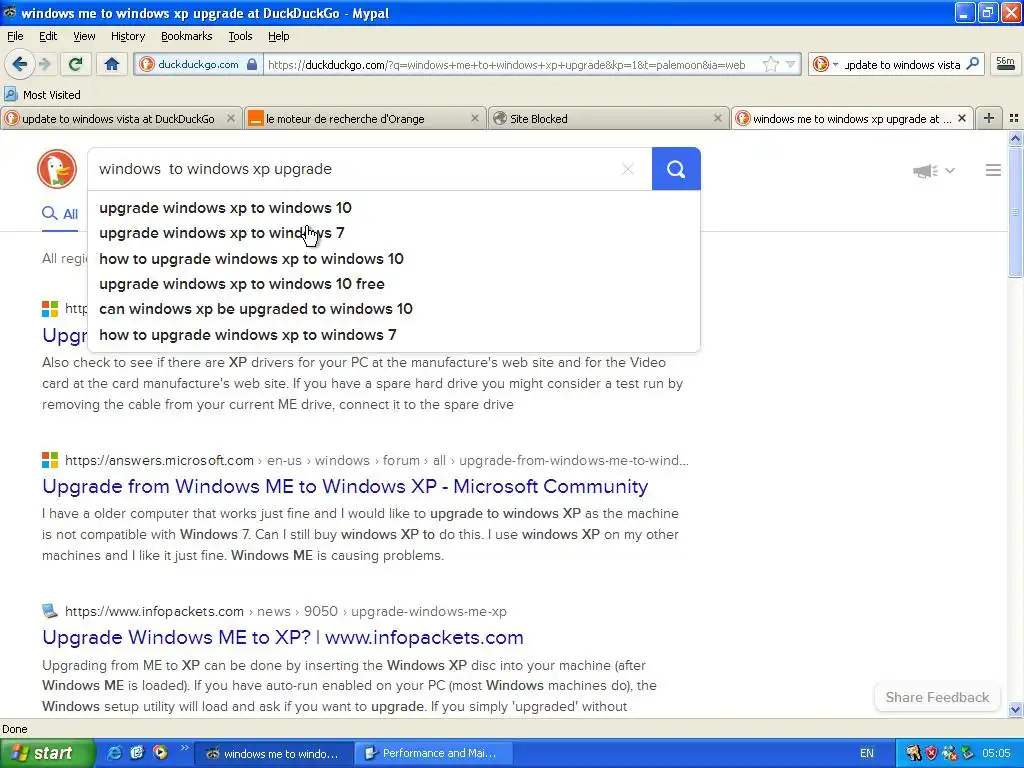Close the Site Blocked tab

718,118
